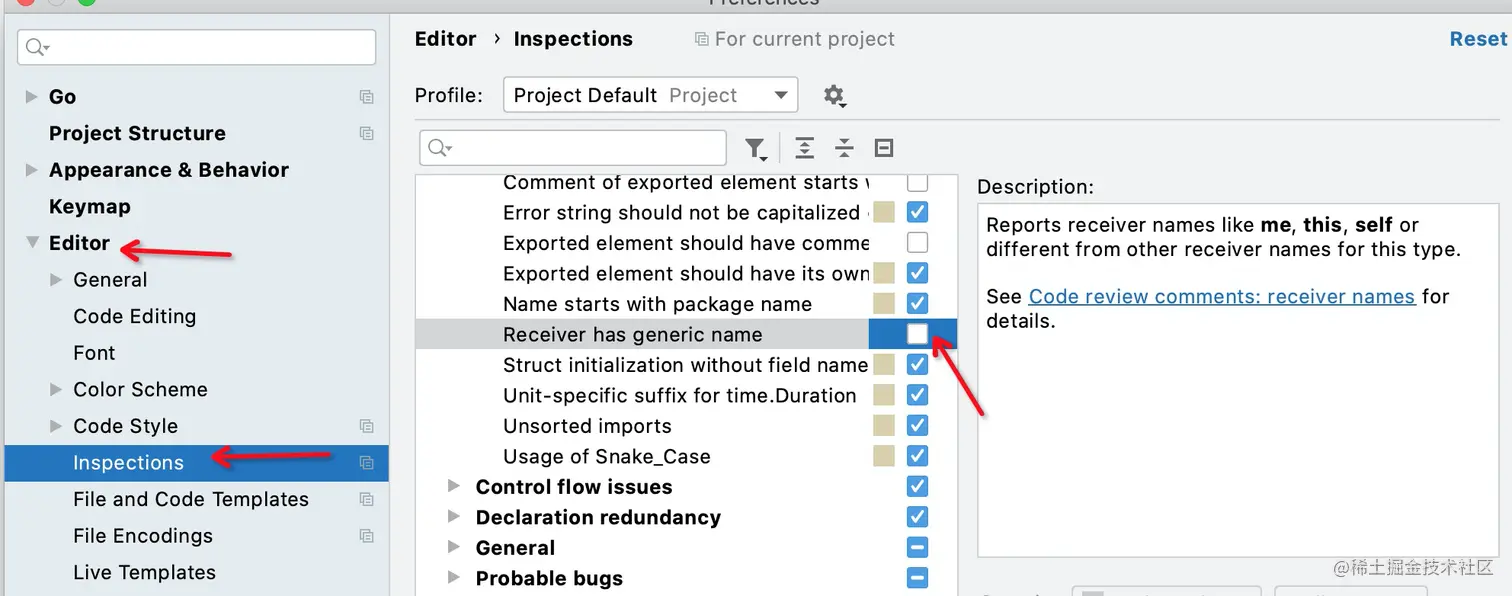The image size is (1512, 596).
Task: Open the inspection filter funnel icon
Action: 756,148
